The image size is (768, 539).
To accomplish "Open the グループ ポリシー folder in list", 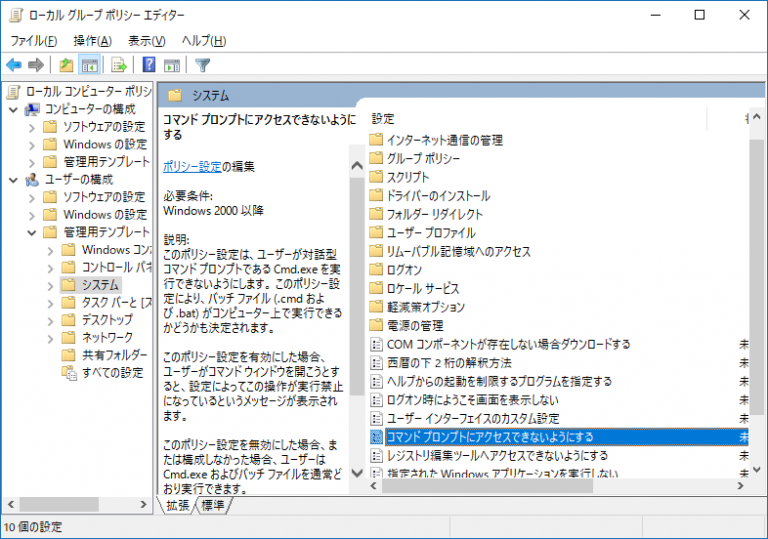I will (423, 158).
